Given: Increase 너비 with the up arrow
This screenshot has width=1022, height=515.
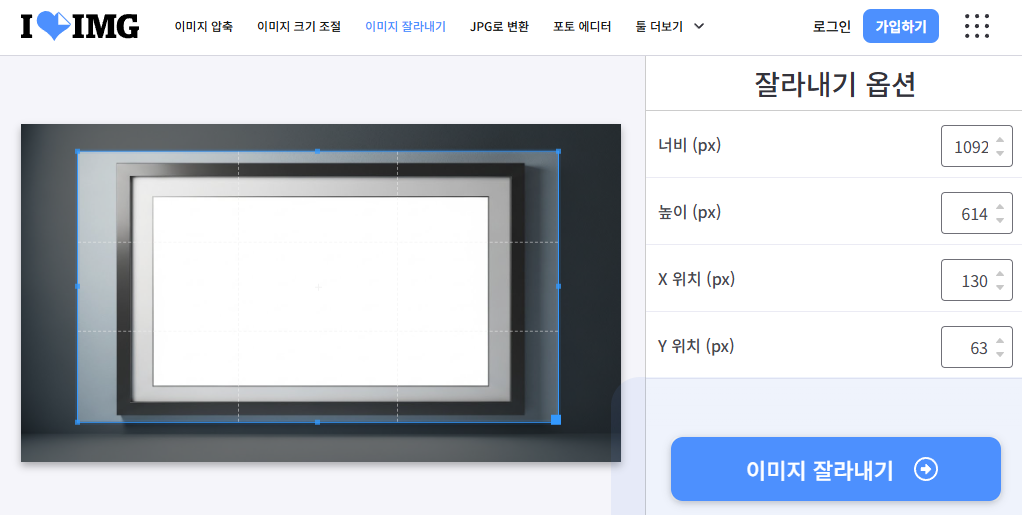Looking at the screenshot, I should pyautogui.click(x=1000, y=140).
